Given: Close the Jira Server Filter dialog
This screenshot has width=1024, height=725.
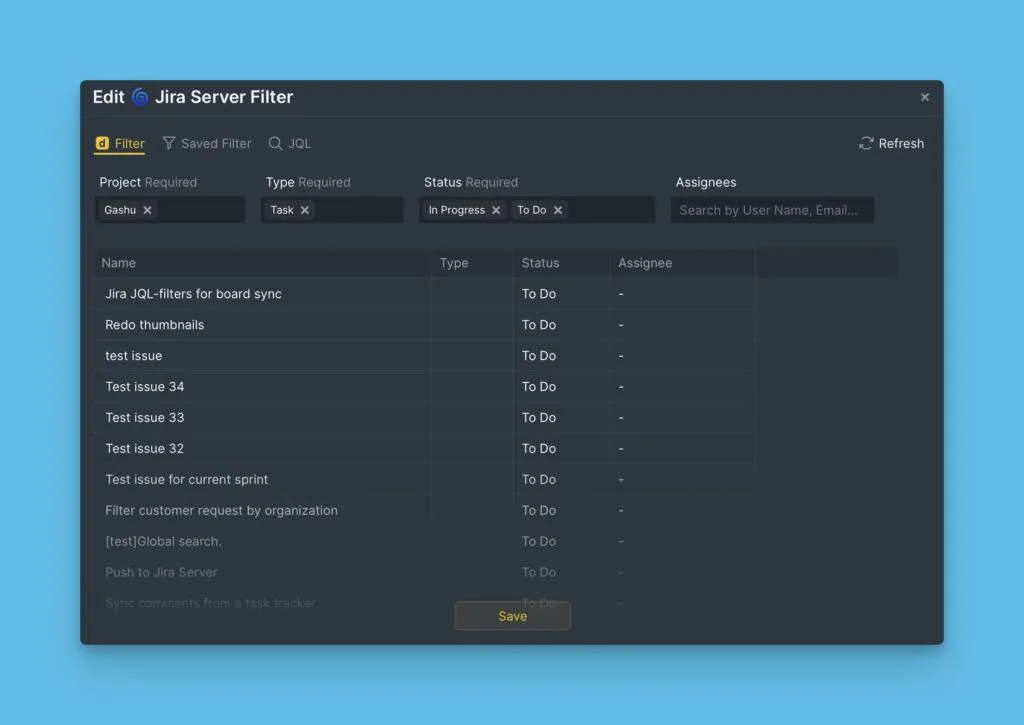Looking at the screenshot, I should click(x=925, y=97).
